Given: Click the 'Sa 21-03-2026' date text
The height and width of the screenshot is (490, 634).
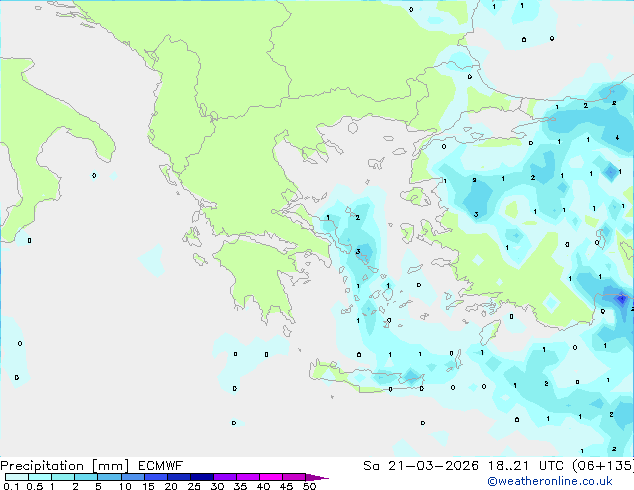Looking at the screenshot, I should tap(421, 466).
